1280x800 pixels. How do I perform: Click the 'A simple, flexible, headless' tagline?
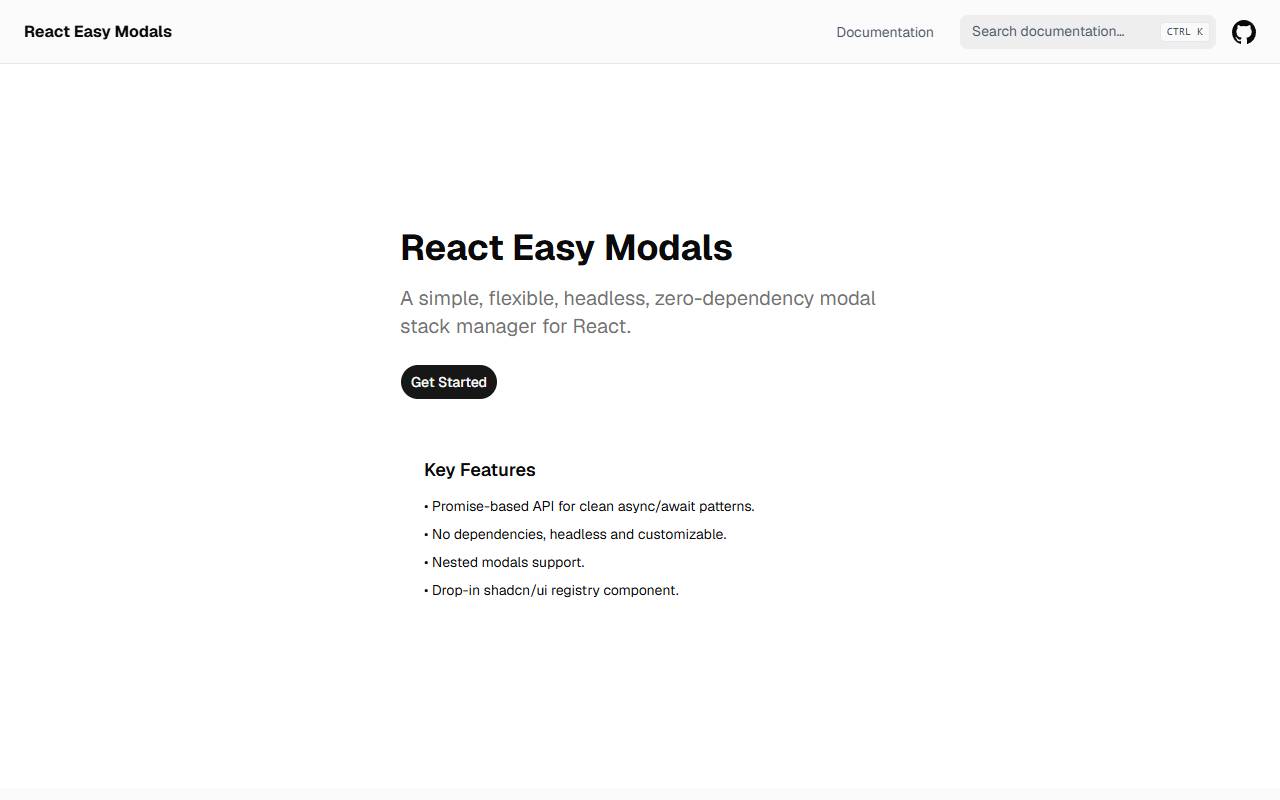(x=638, y=312)
